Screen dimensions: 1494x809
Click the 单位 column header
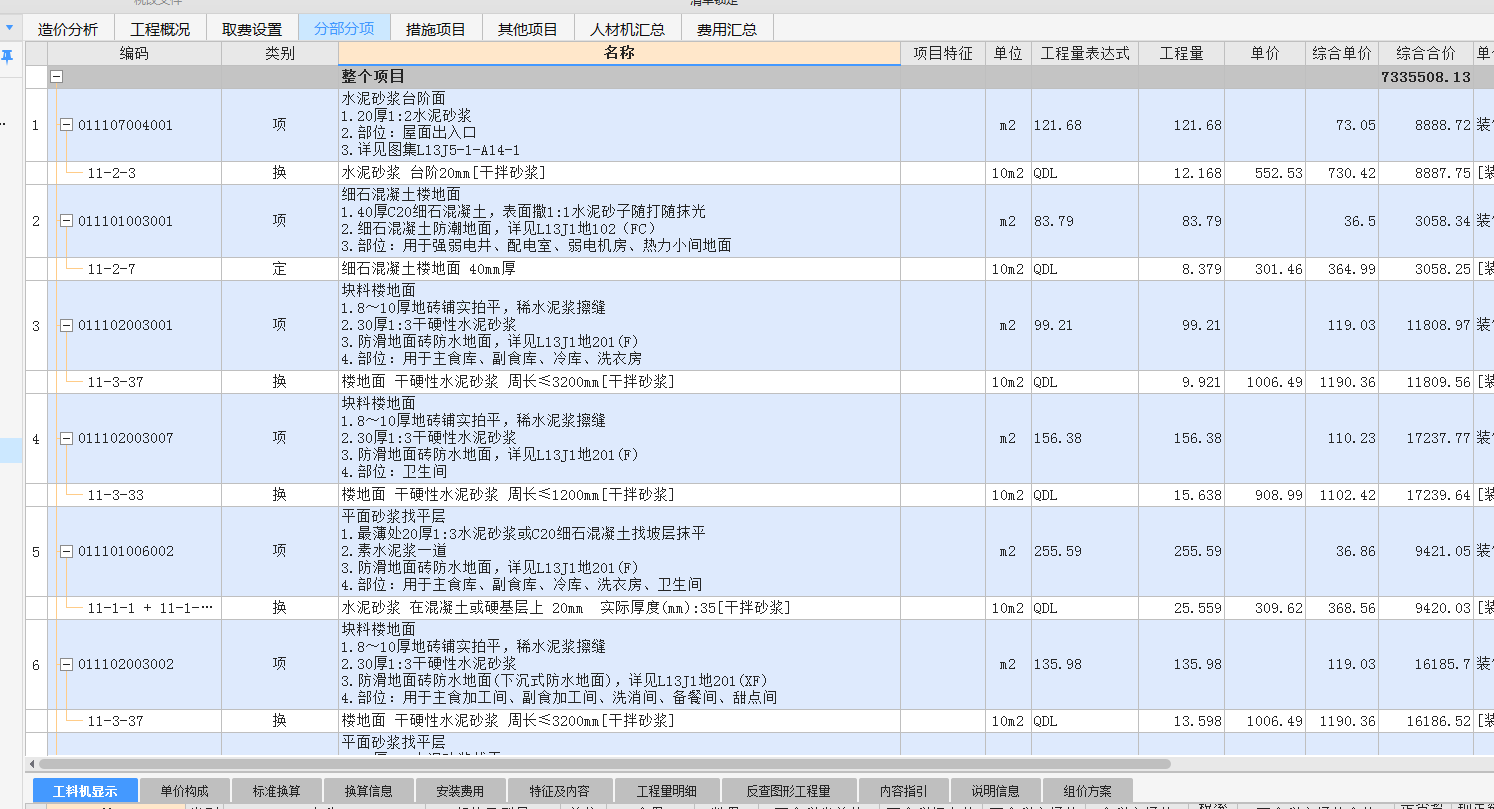(x=1008, y=54)
